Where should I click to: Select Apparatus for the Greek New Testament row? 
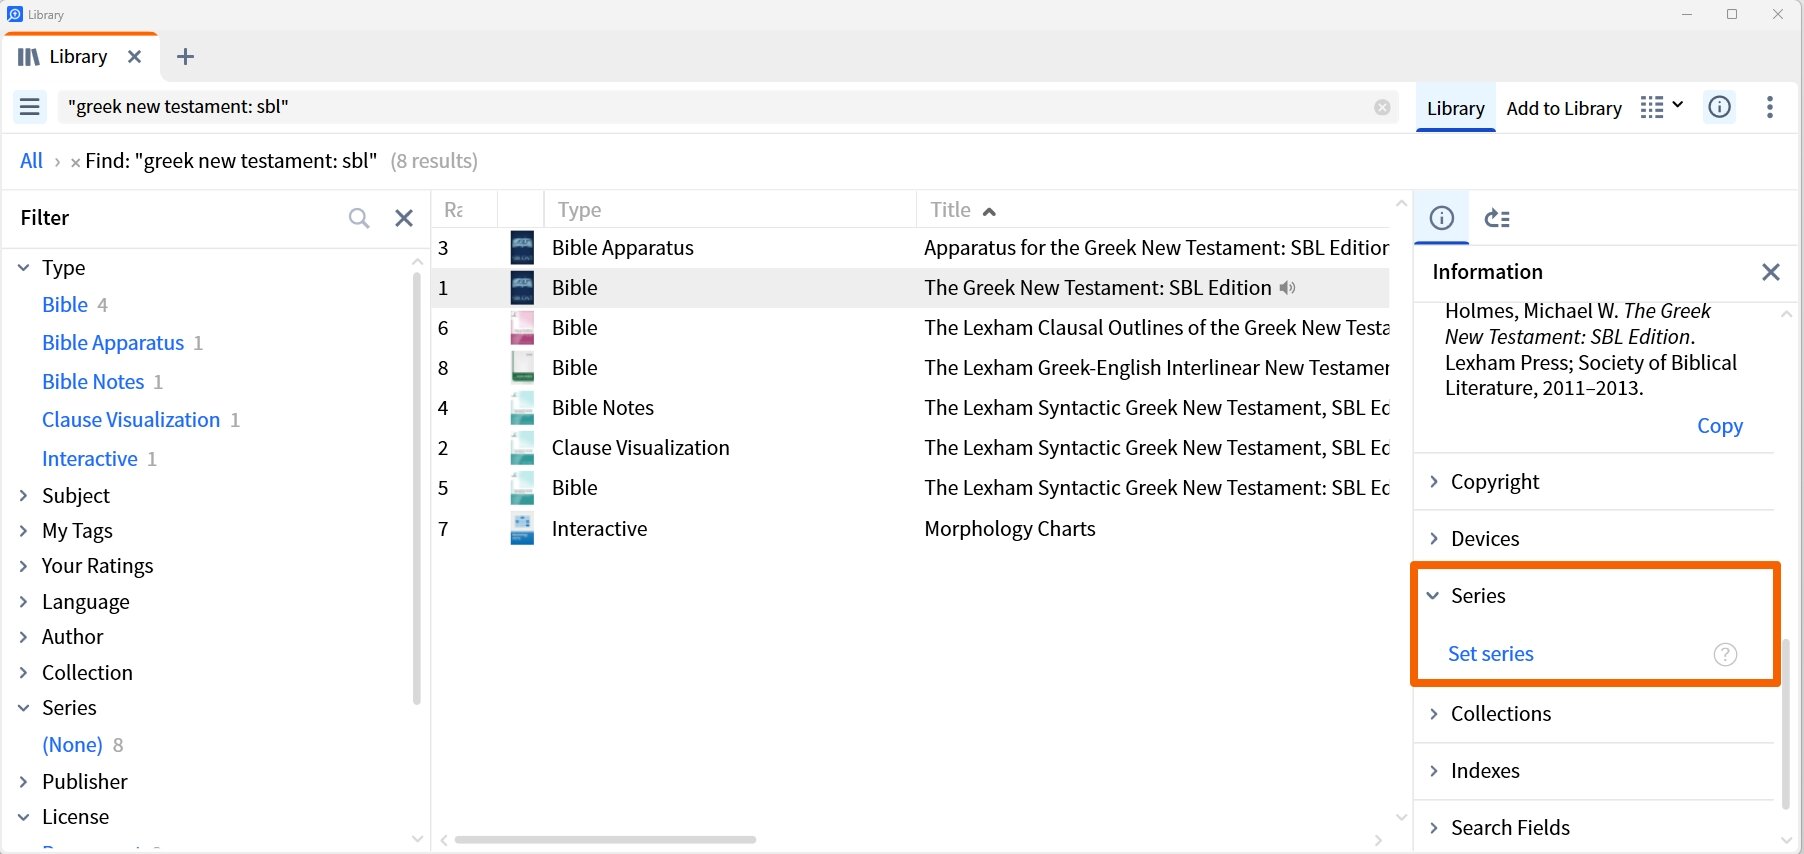point(911,248)
